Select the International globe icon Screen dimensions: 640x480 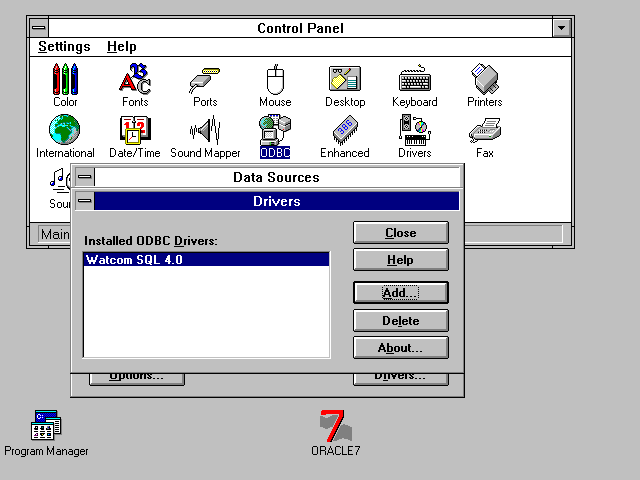tap(65, 131)
